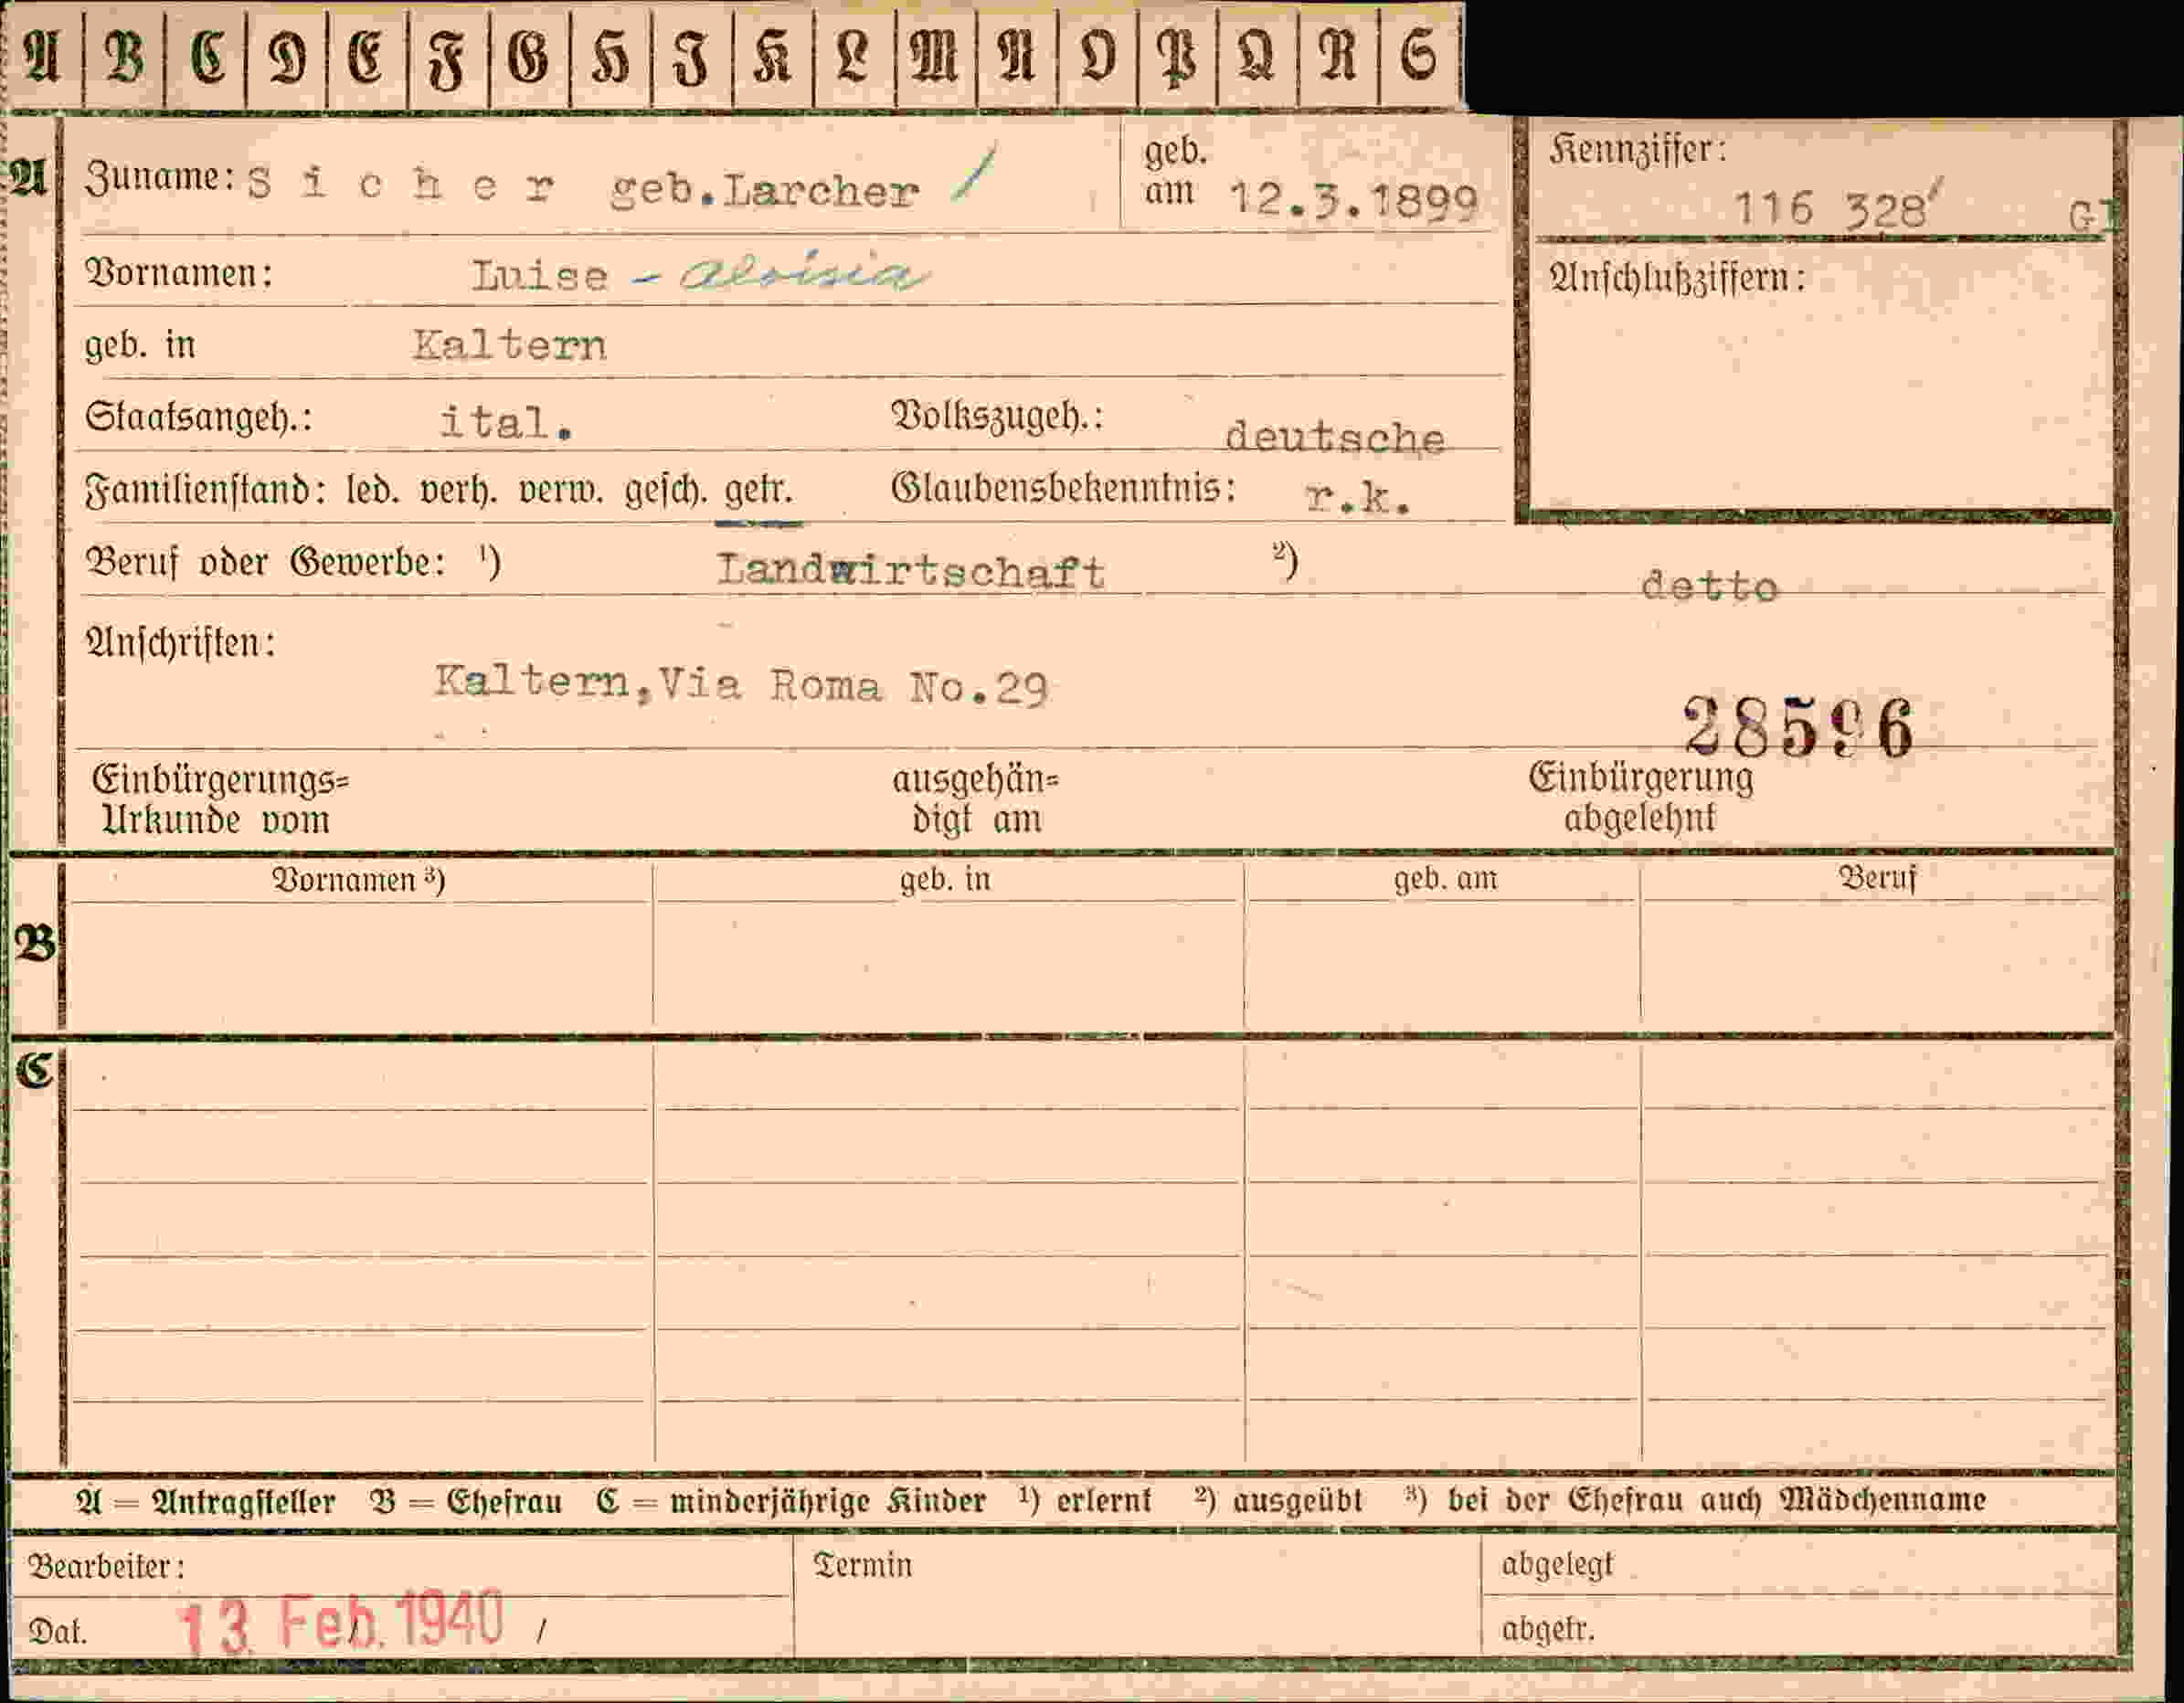
Task: Click the 'Bearbeiter:' label
Action: pyautogui.click(x=106, y=1566)
